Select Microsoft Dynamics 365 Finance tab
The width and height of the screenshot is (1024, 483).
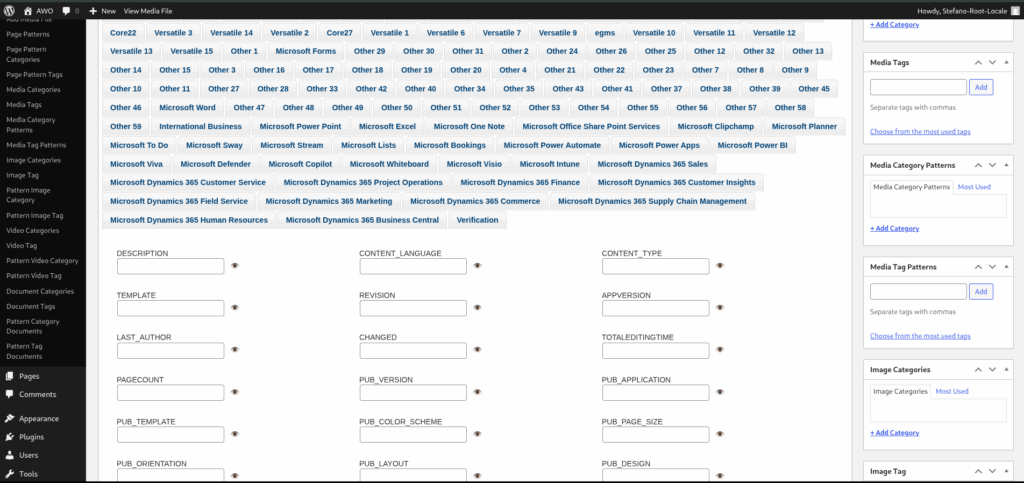(x=520, y=182)
